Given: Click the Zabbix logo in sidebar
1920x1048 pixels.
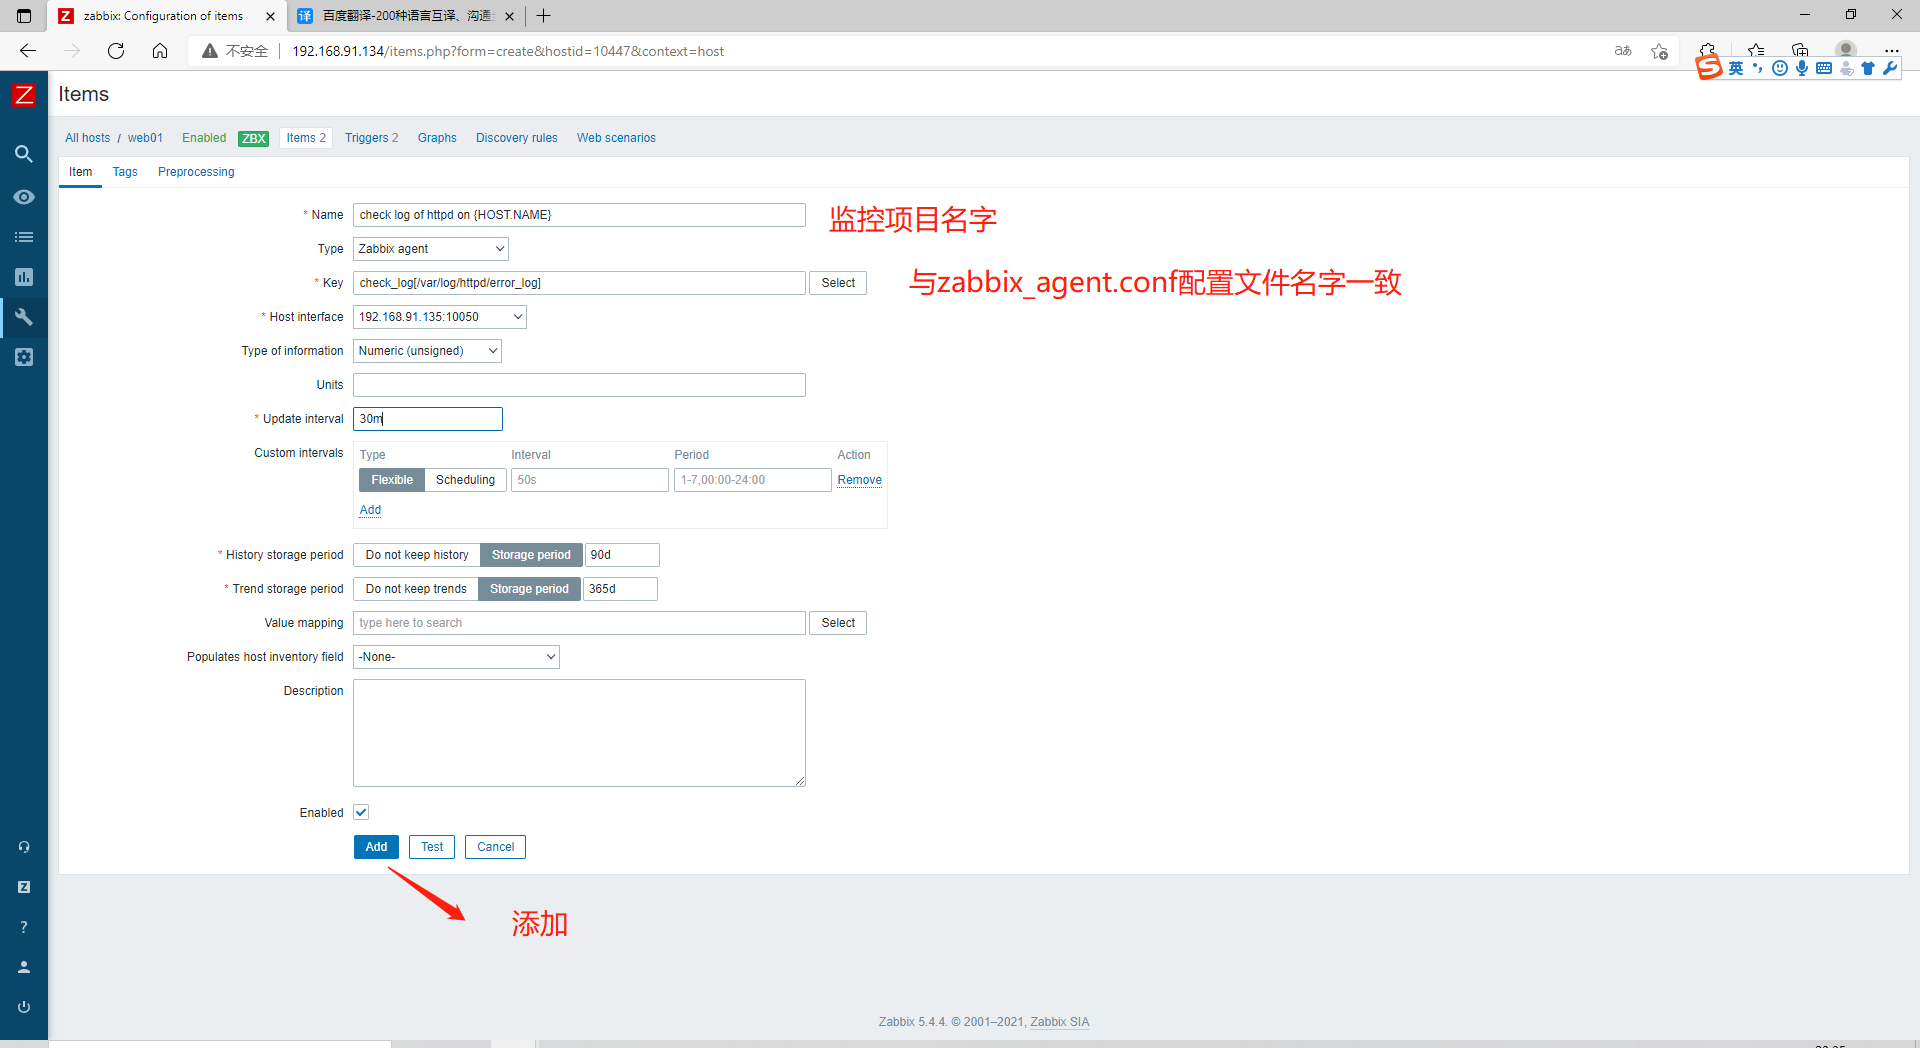Looking at the screenshot, I should [x=24, y=95].
